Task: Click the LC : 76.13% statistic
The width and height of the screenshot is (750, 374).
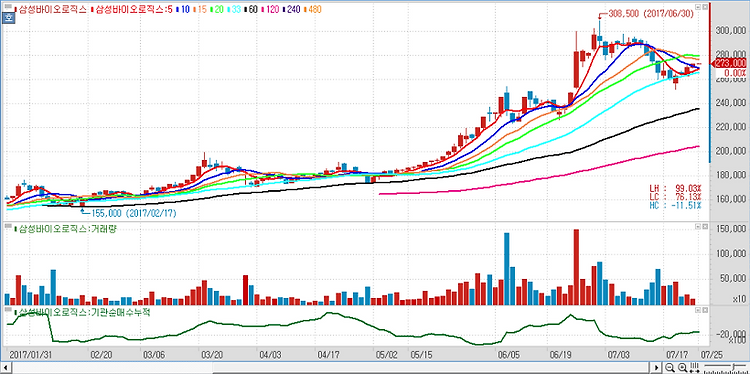Action: [675, 197]
